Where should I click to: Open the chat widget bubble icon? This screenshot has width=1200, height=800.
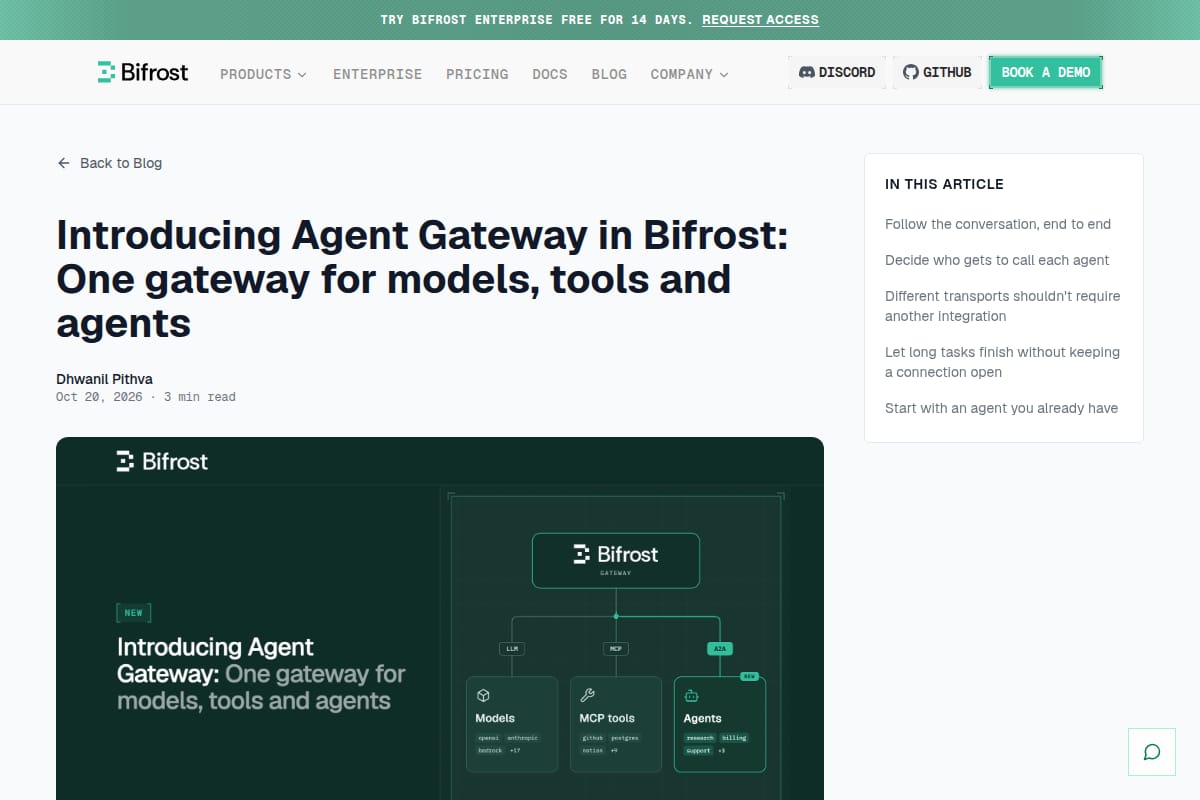coord(1152,752)
